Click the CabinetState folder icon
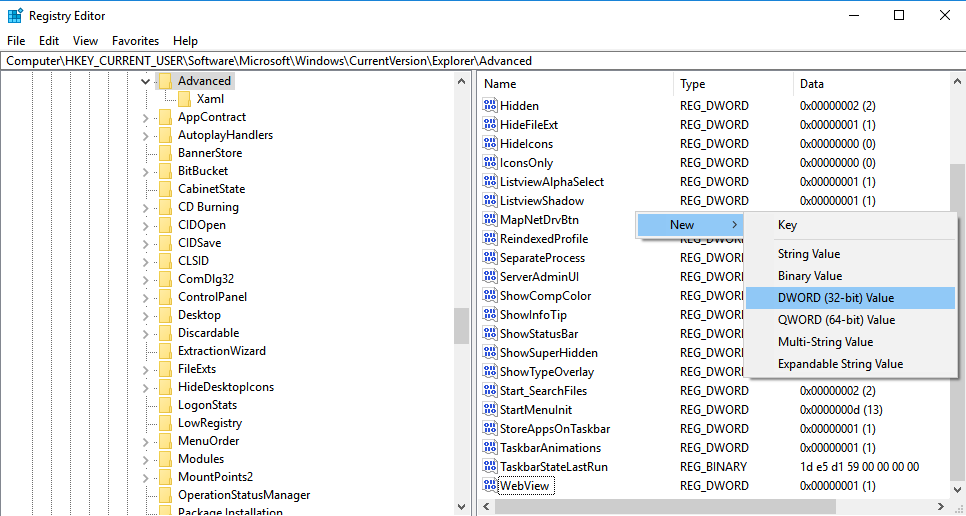This screenshot has height=516, width=966. [x=165, y=189]
